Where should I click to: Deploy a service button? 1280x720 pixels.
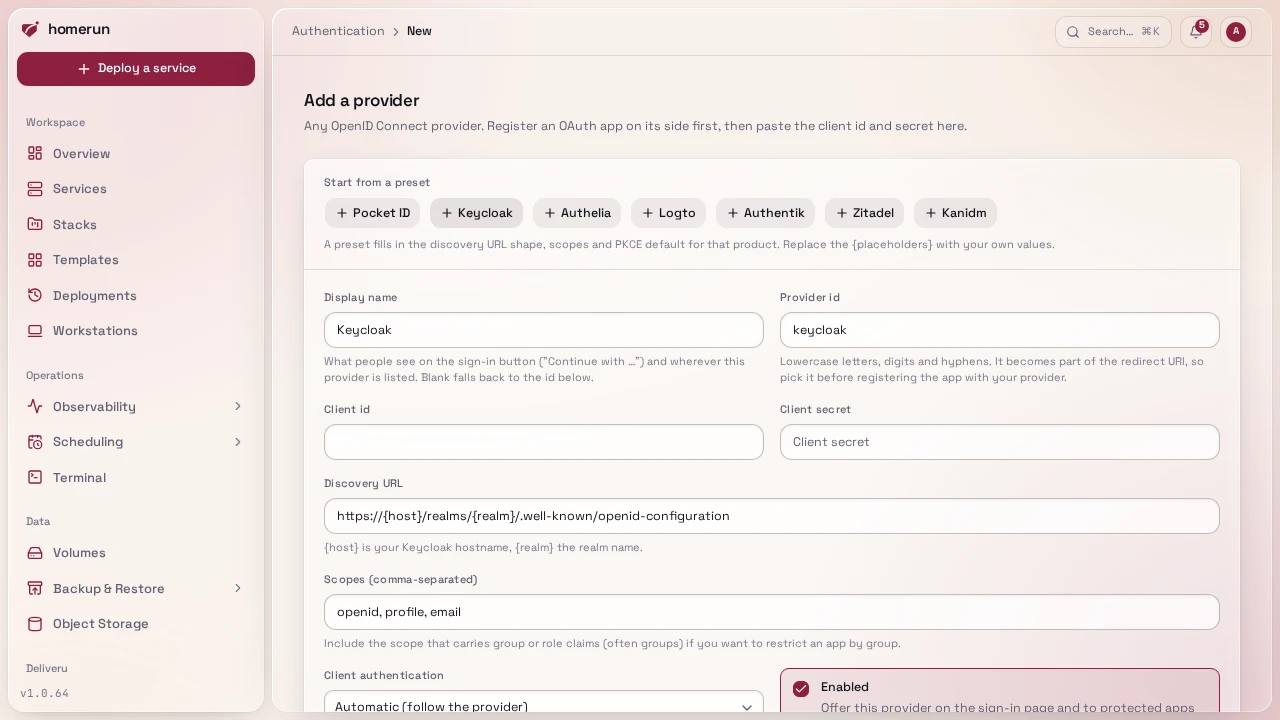pos(136,69)
